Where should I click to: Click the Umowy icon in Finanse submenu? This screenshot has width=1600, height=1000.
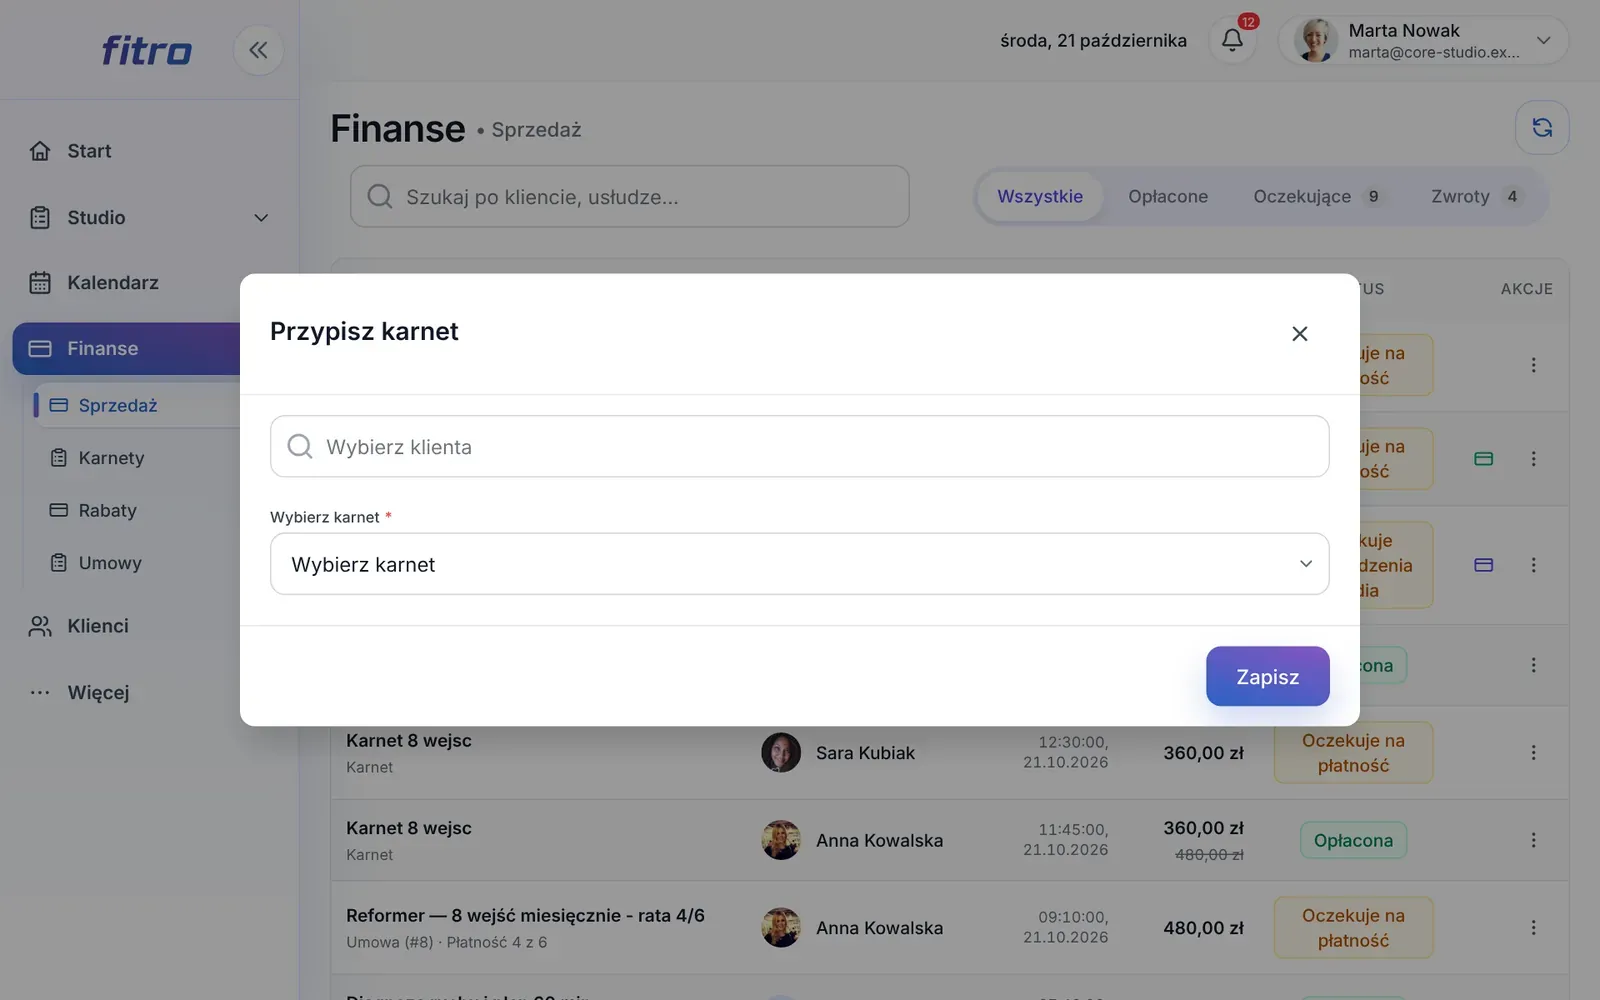pos(59,563)
